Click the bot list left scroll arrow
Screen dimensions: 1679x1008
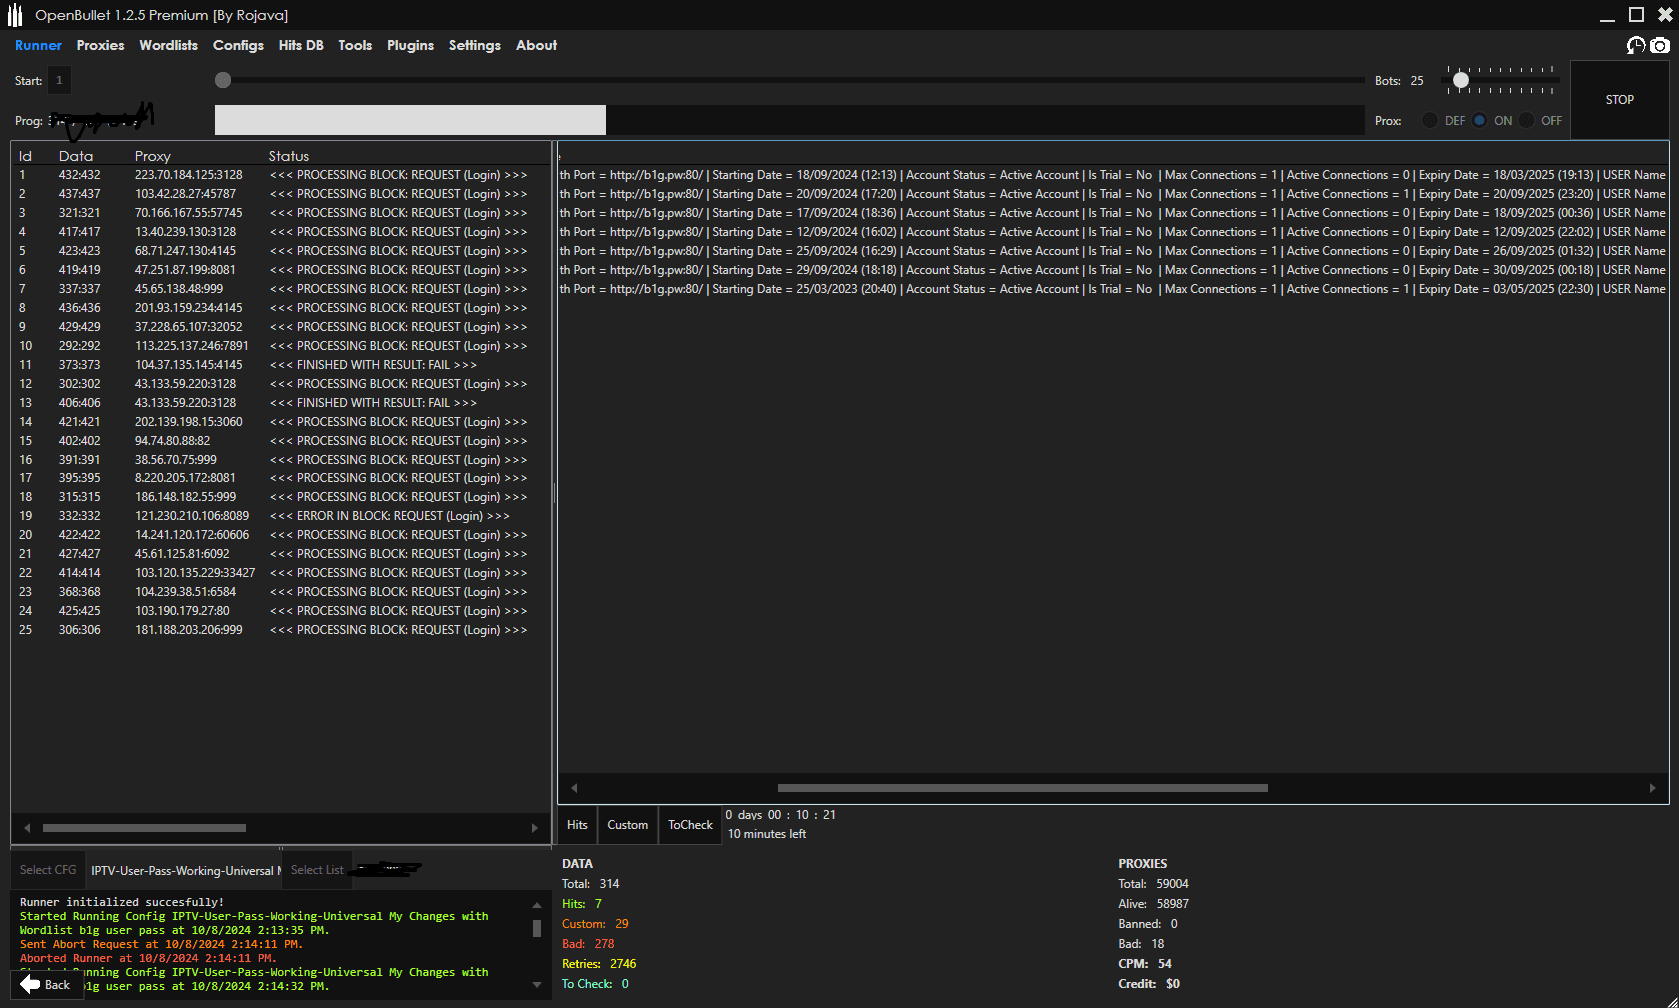point(27,828)
